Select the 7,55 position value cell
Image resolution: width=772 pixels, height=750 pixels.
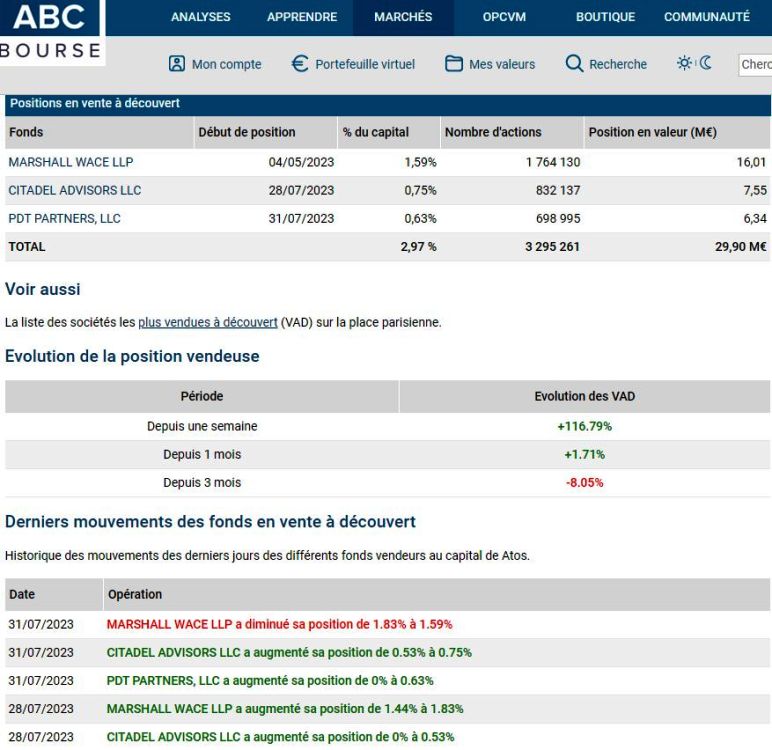[755, 190]
